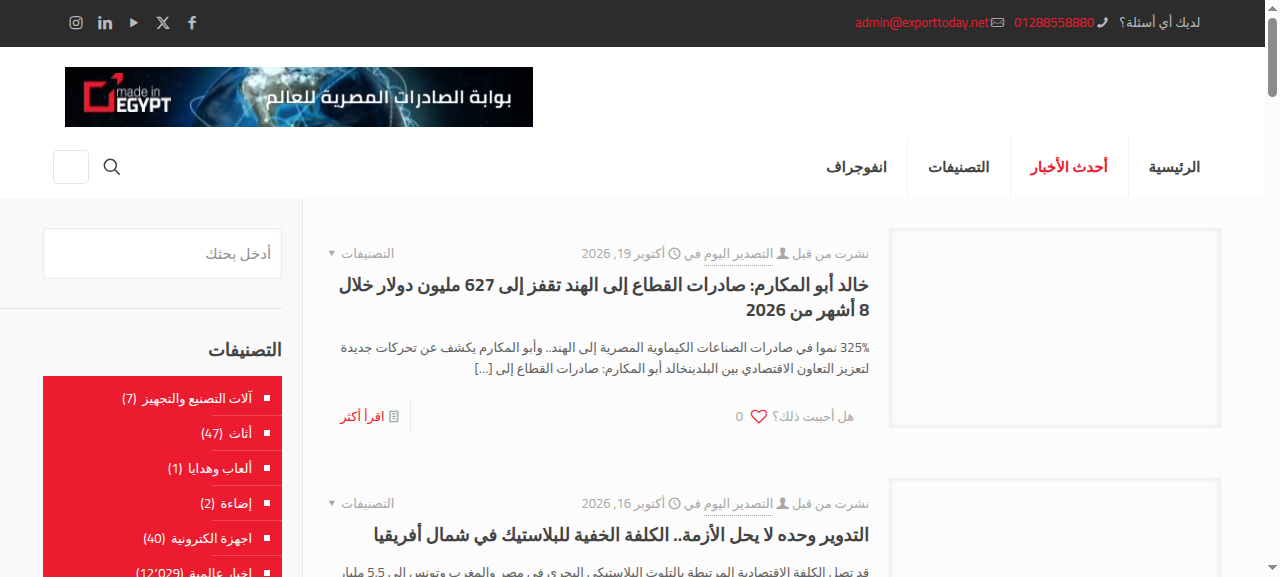Email admin@exporttoday.net

point(922,23)
